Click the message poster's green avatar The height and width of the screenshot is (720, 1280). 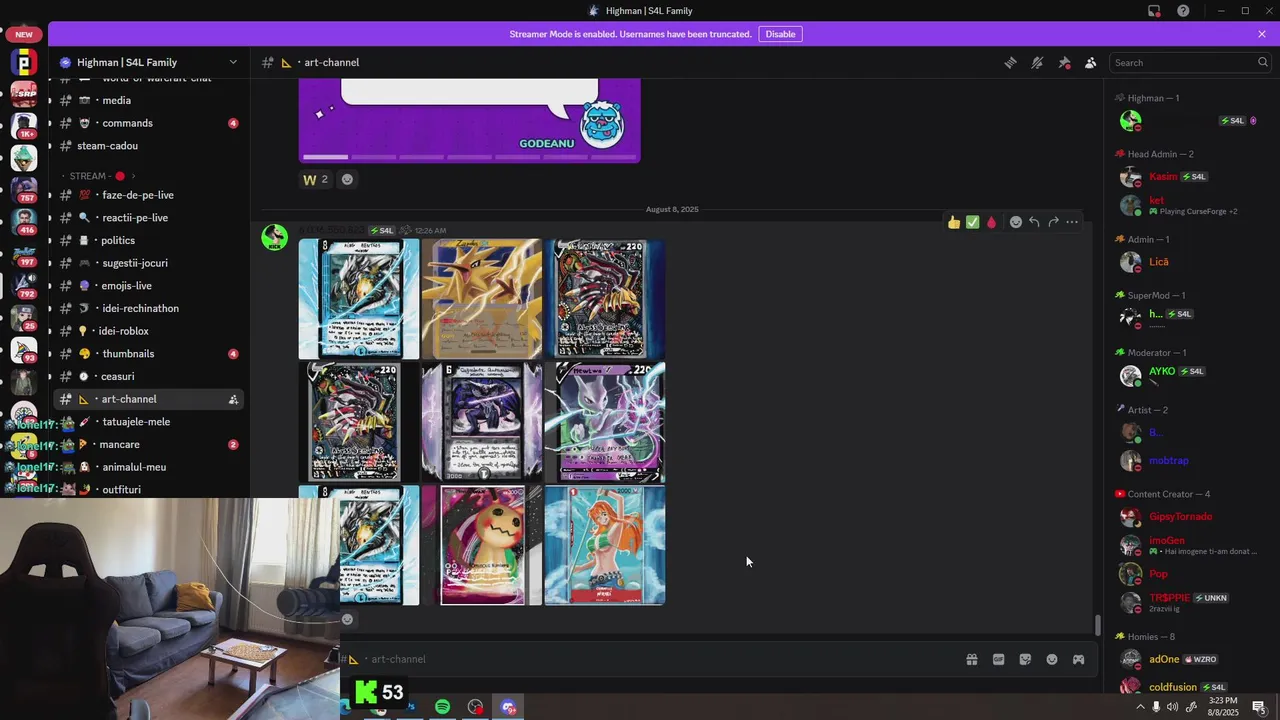tap(274, 237)
